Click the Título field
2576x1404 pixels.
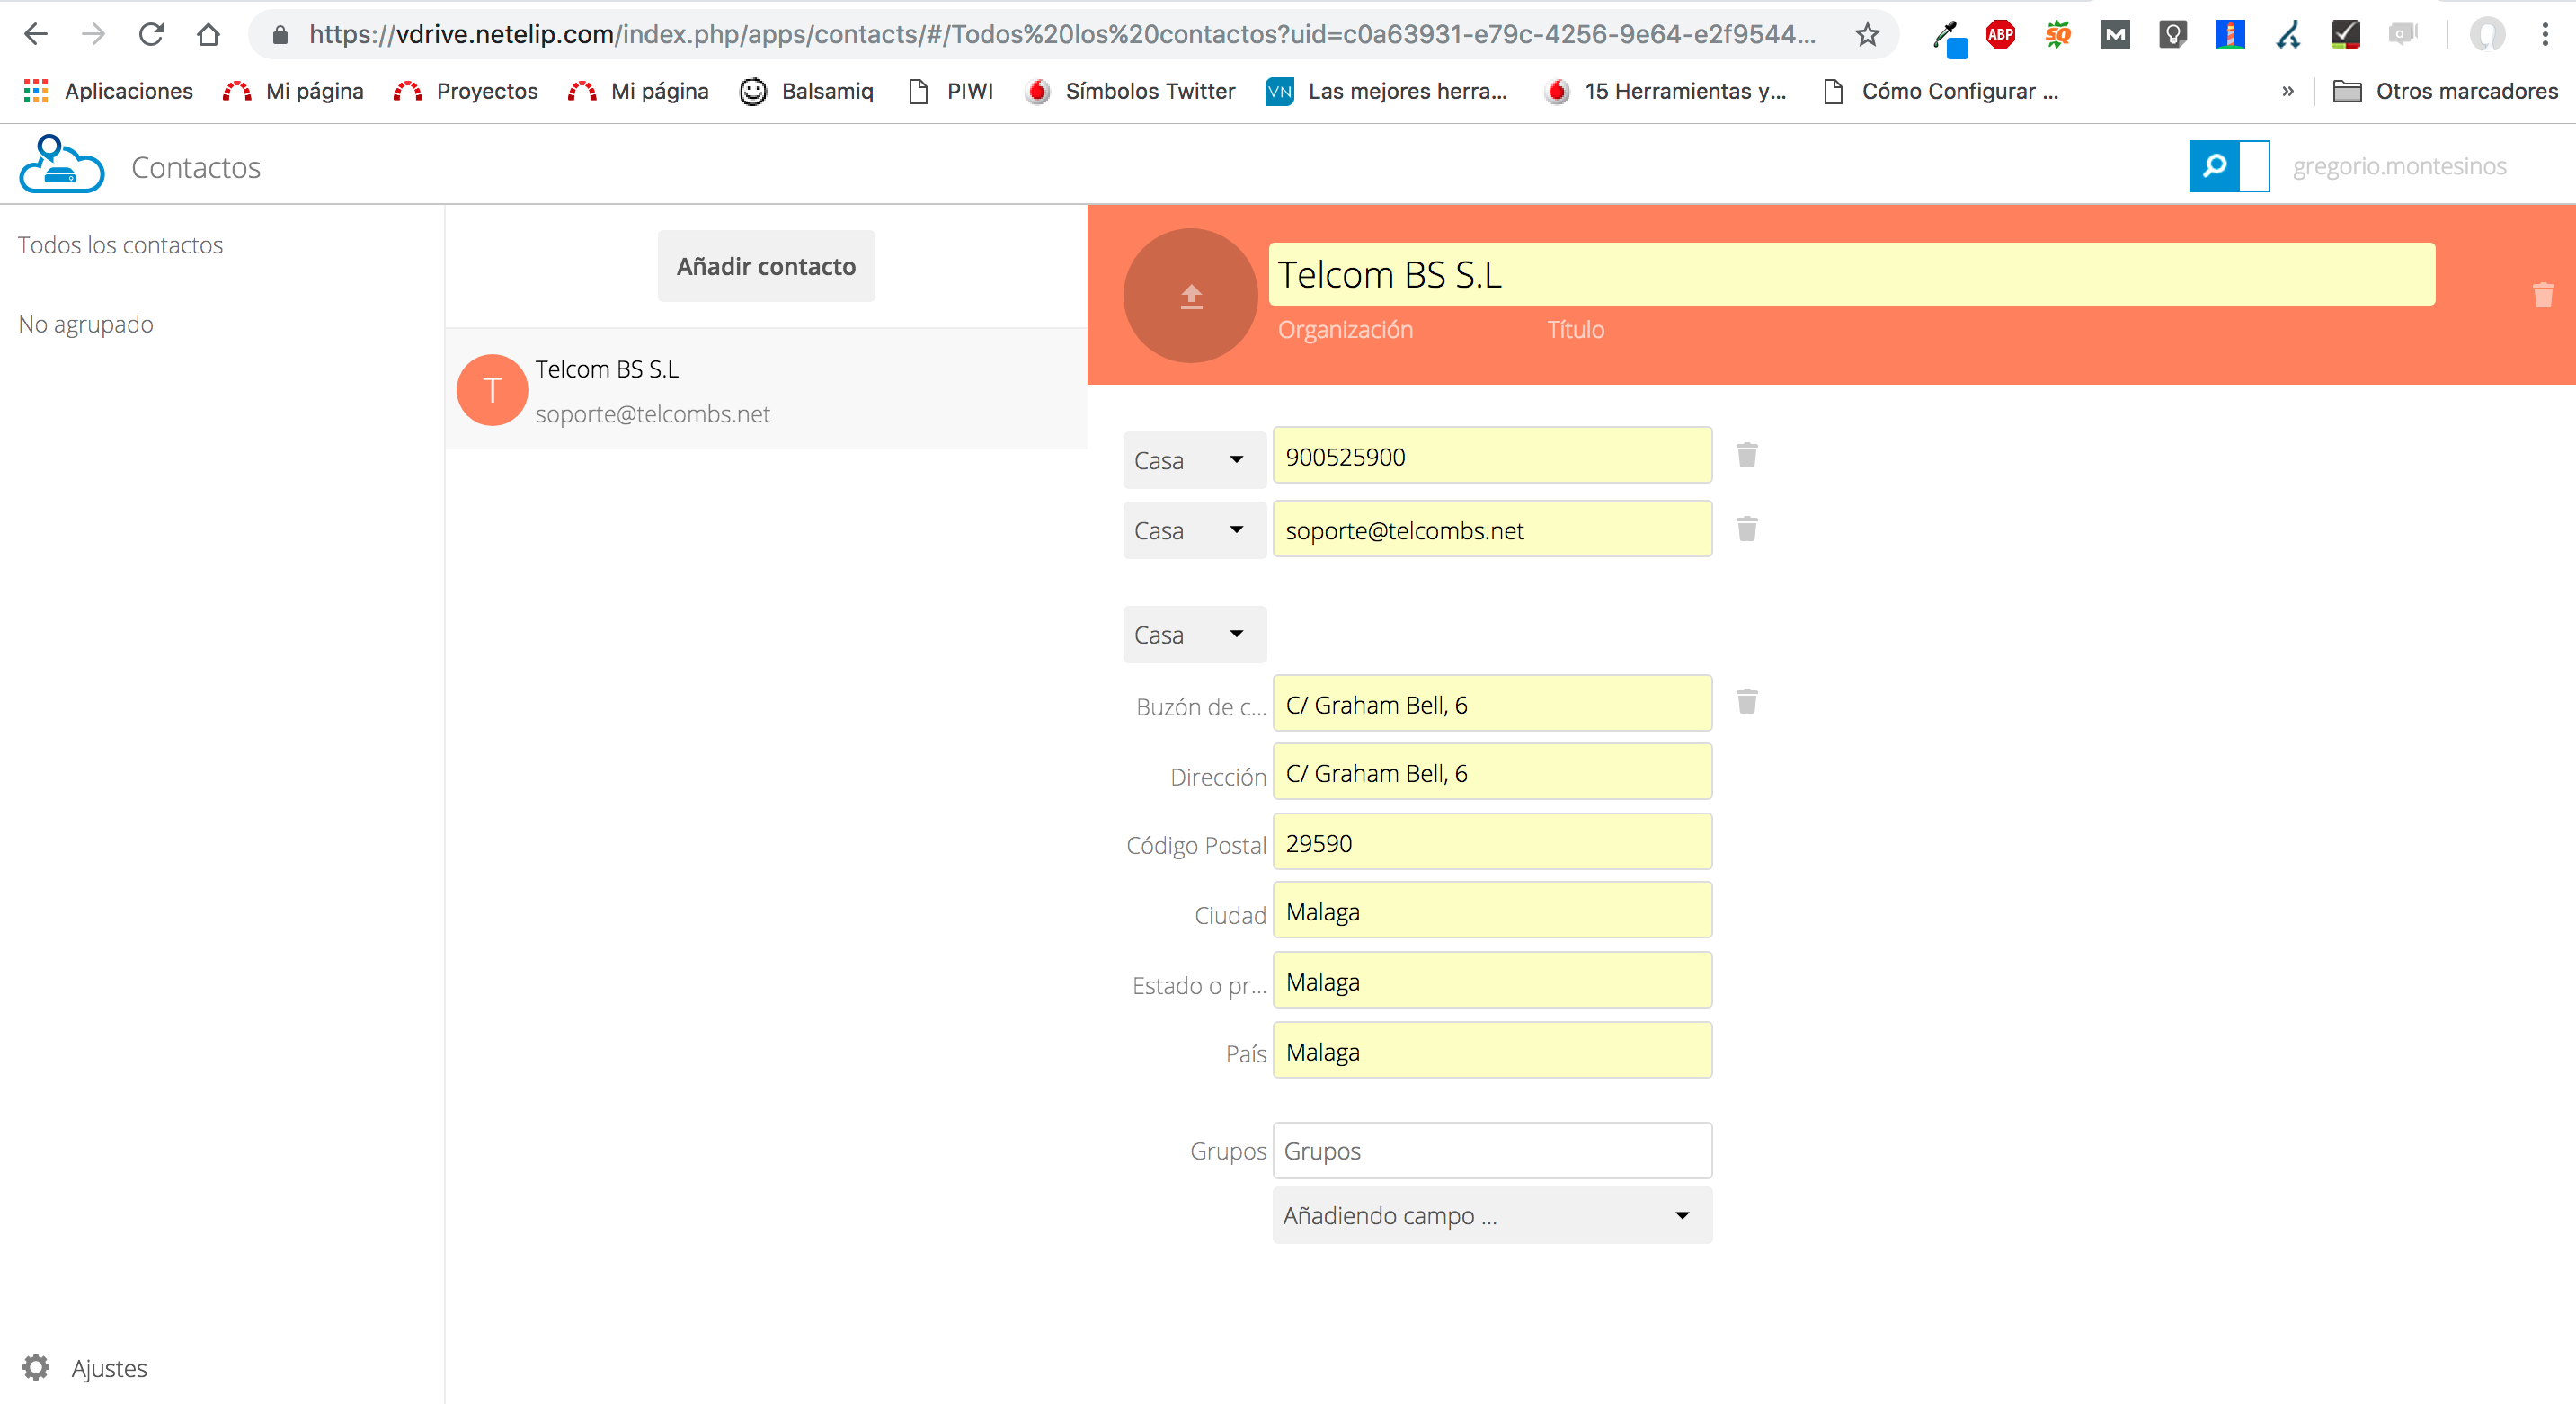point(1575,329)
